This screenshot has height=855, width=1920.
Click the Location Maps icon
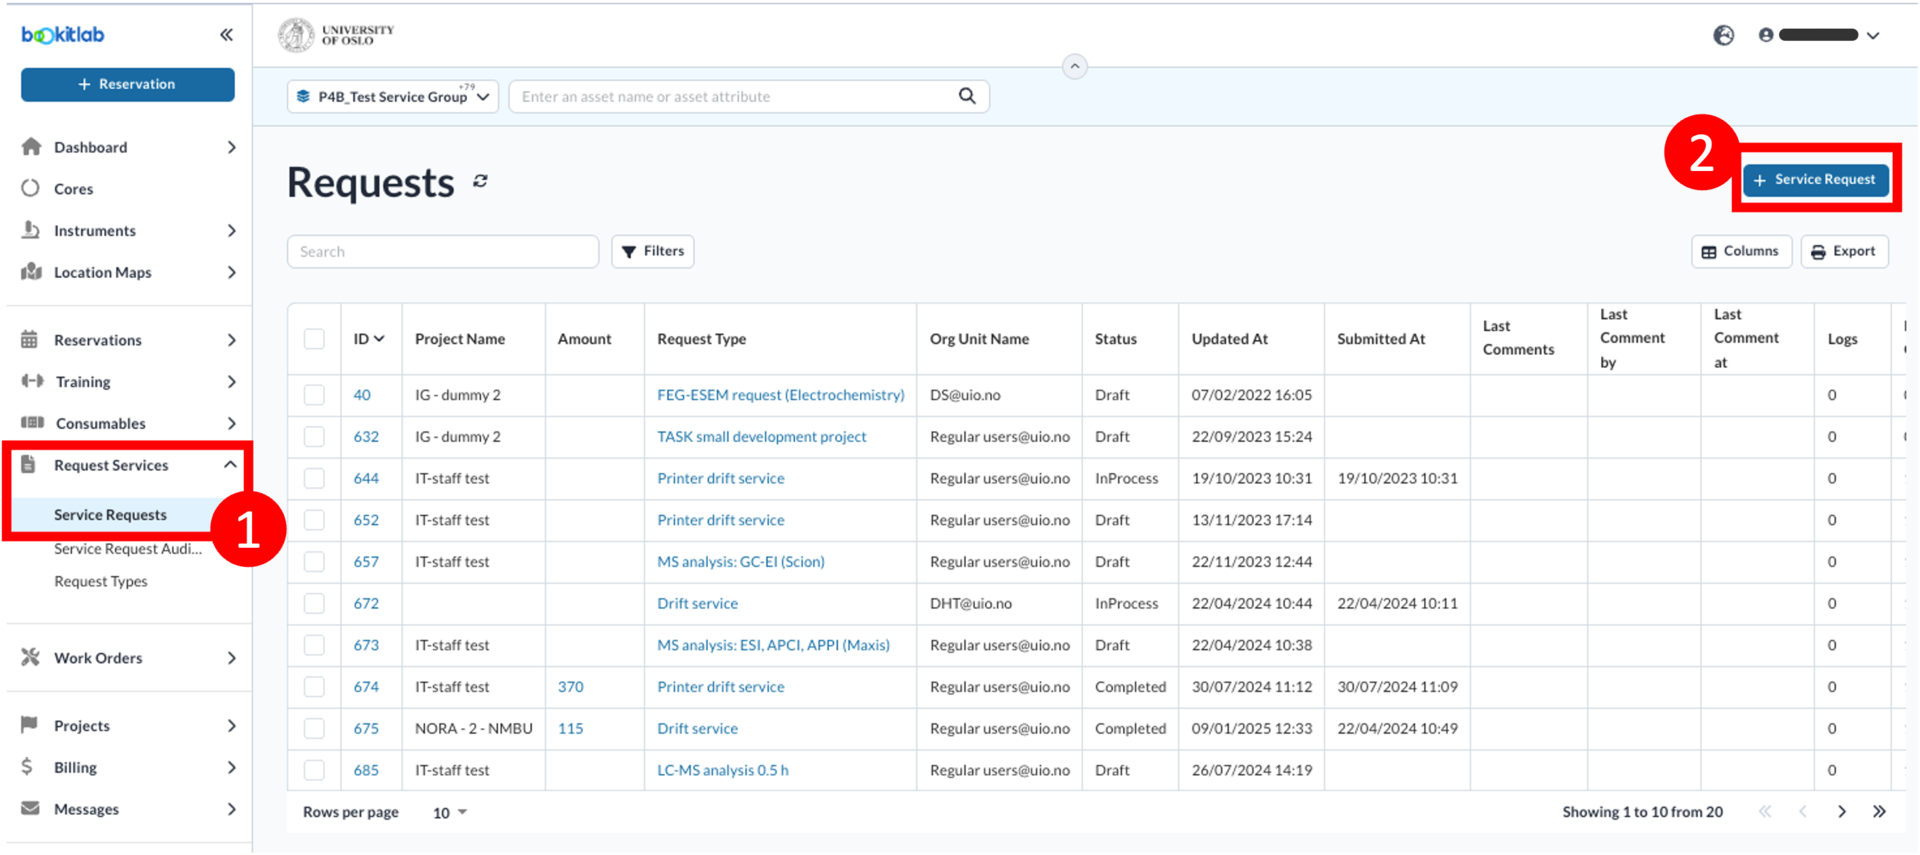point(31,272)
